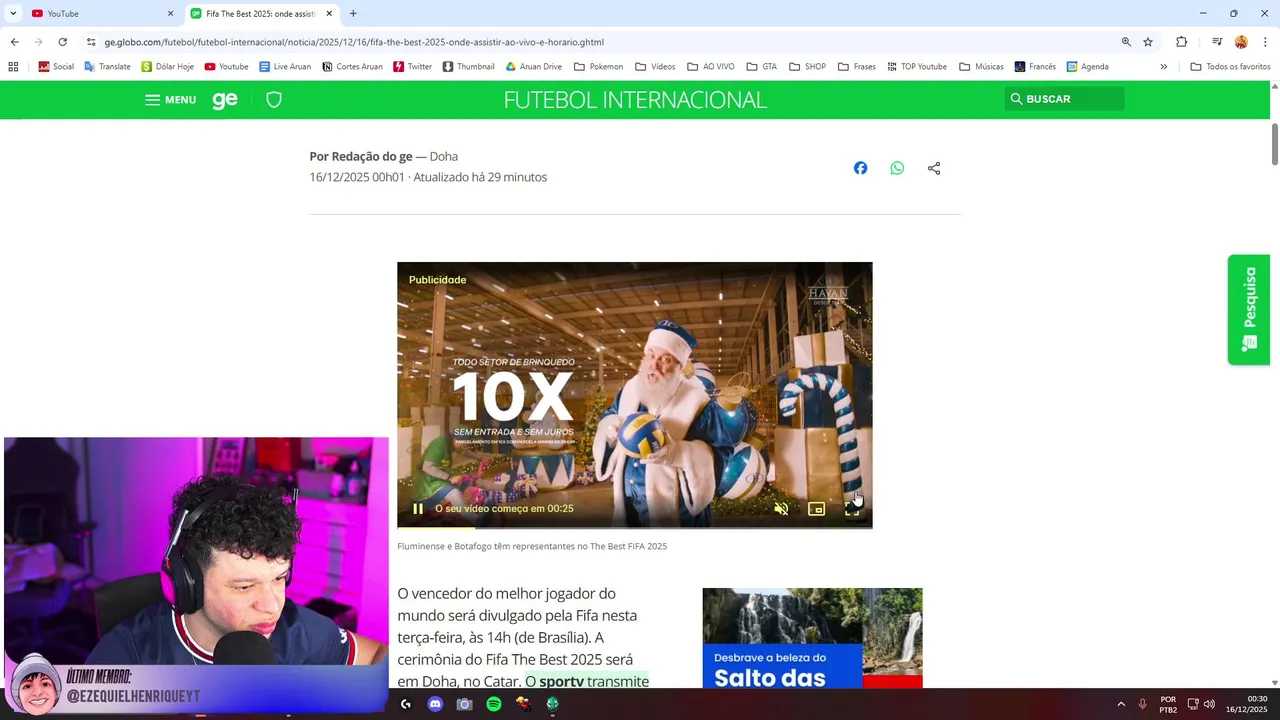Open the Dólar Hoje bookmark
The height and width of the screenshot is (720, 1280).
pyautogui.click(x=167, y=67)
